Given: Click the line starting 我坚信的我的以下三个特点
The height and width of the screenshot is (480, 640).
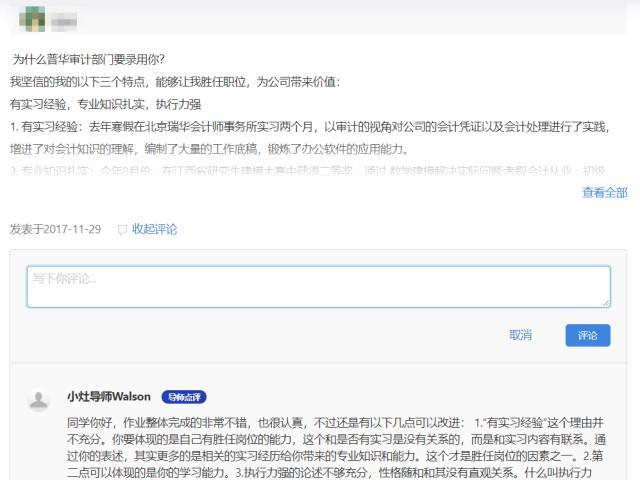Looking at the screenshot, I should coord(175,82).
